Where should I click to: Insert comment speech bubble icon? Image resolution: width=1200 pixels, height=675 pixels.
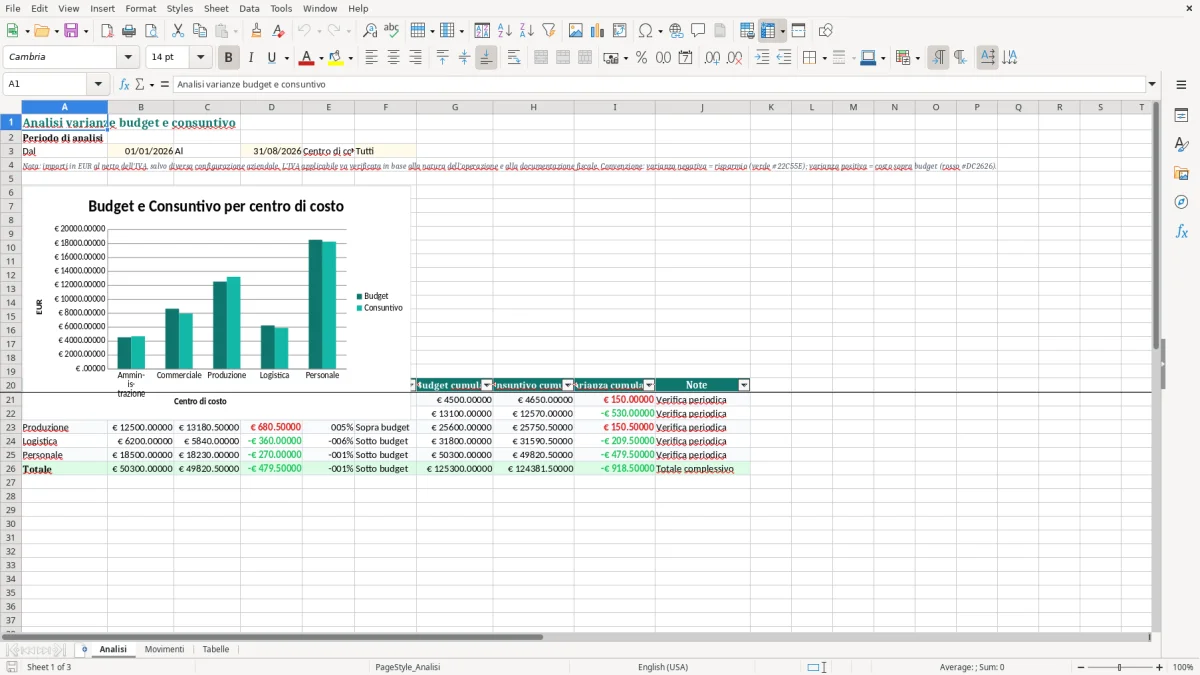click(699, 31)
